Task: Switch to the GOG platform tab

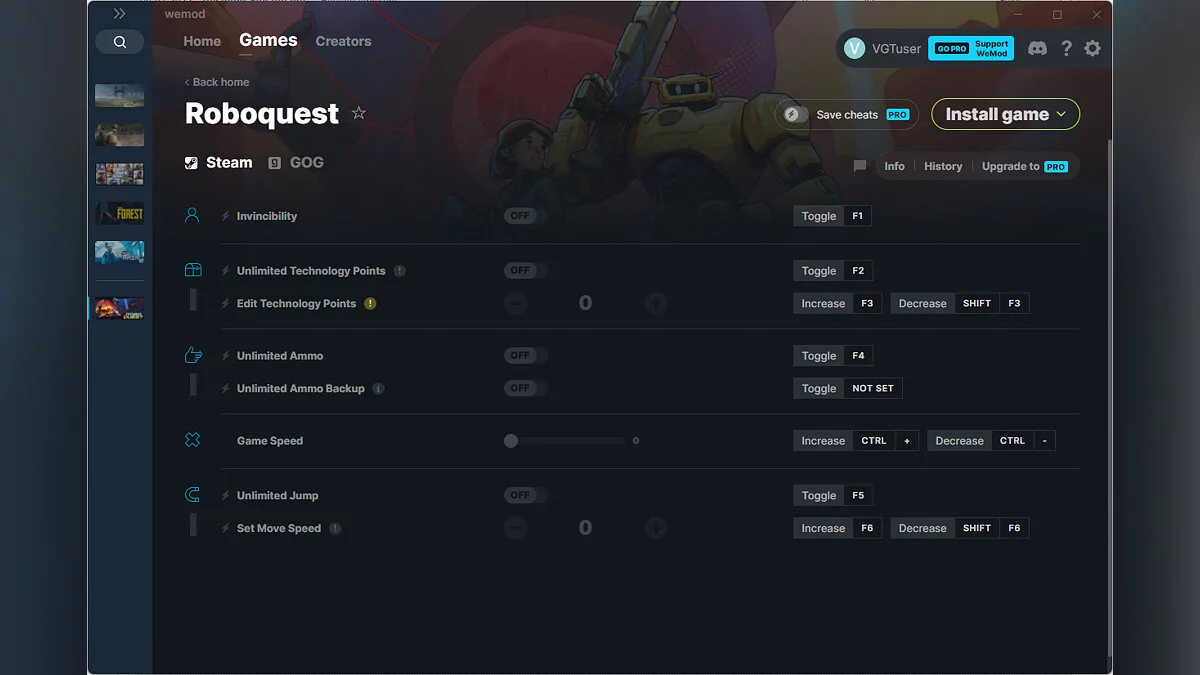Action: pos(296,163)
